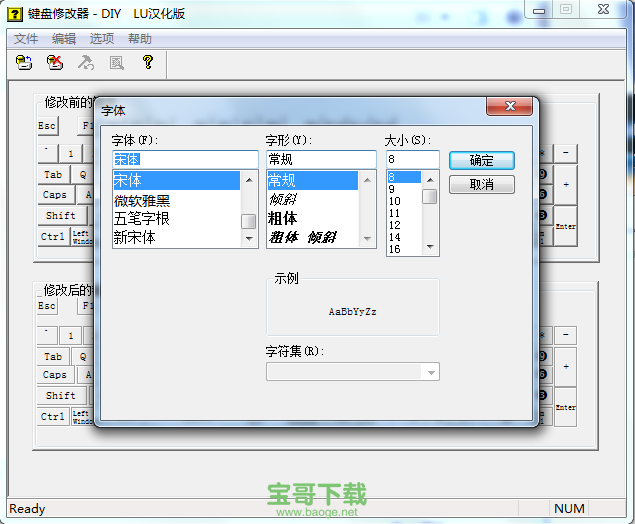Viewport: 635px width, 524px height.
Task: Open the 文件 menu
Action: pyautogui.click(x=26, y=39)
